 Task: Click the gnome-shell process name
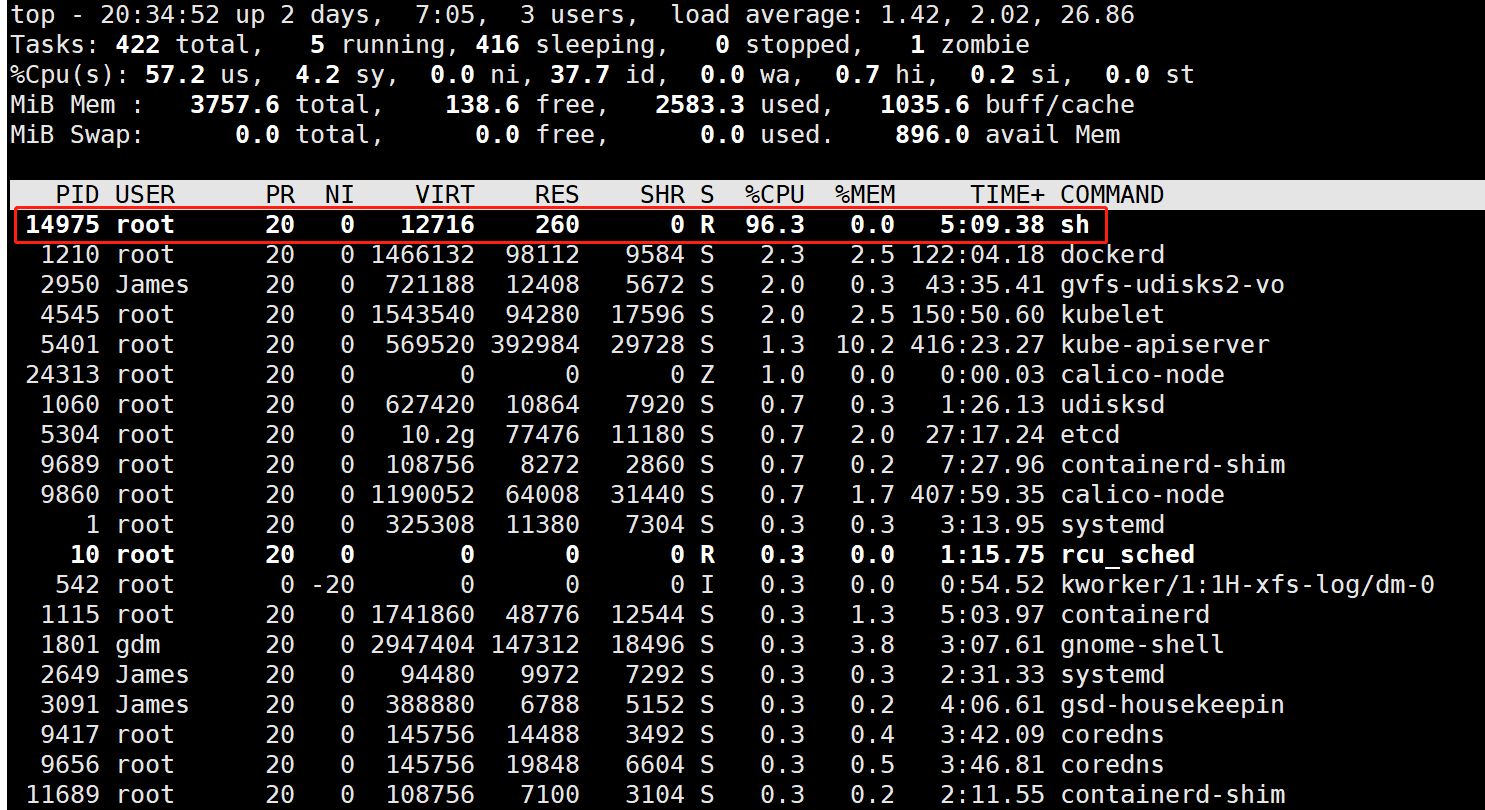point(1142,644)
